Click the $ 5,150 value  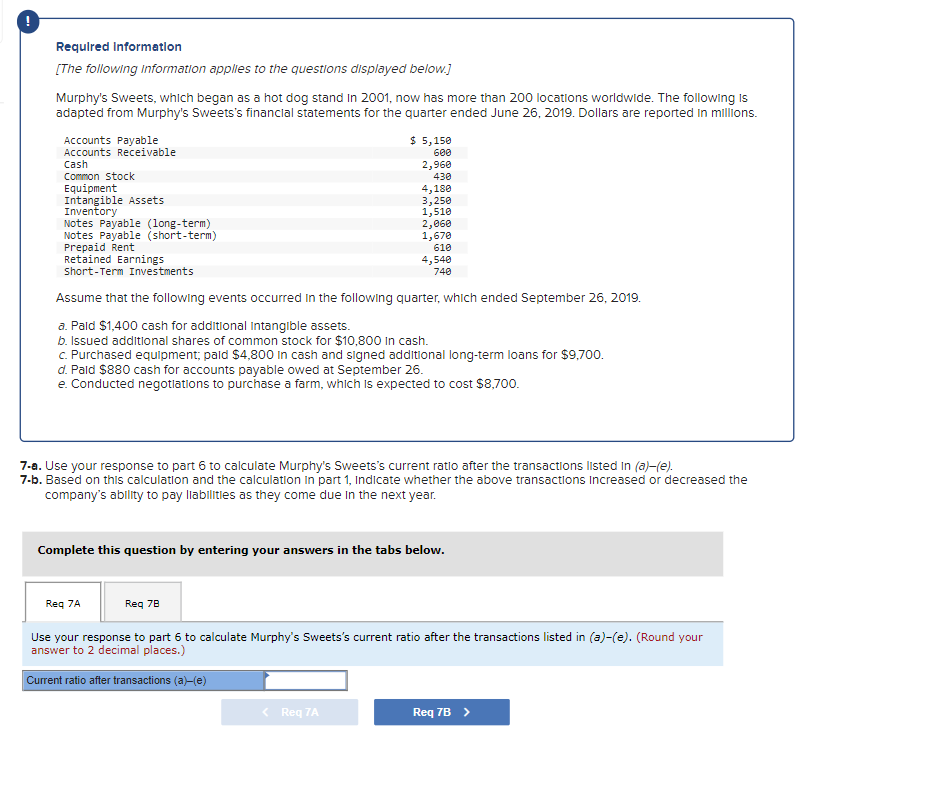430,140
